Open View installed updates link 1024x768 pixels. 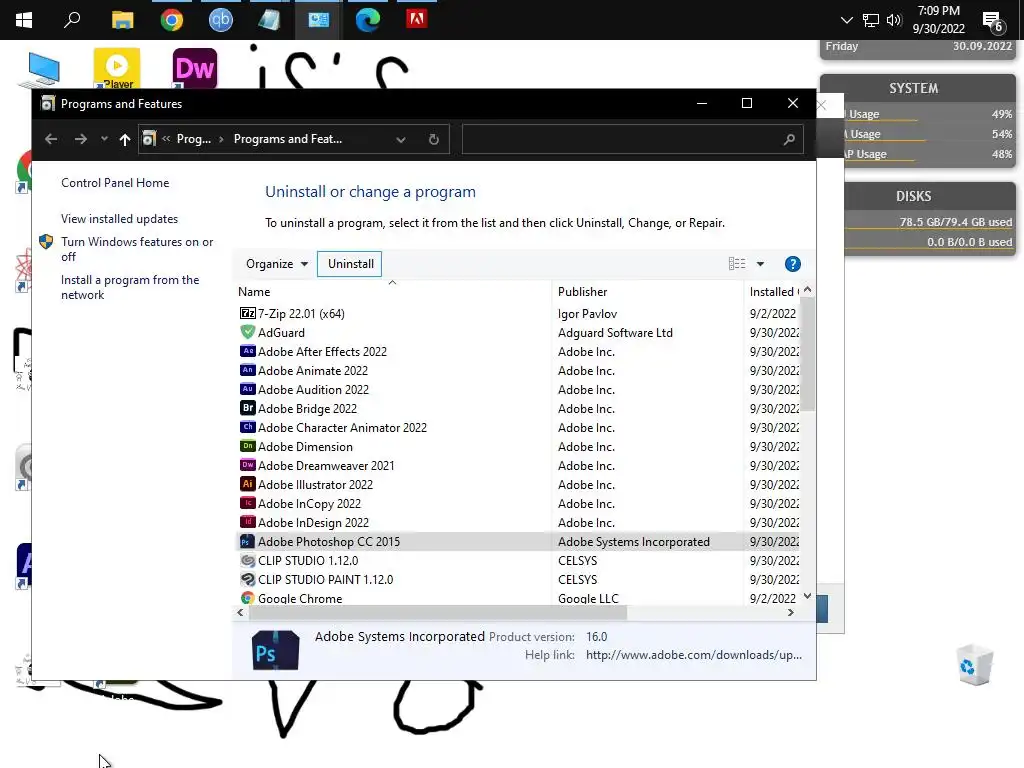pyautogui.click(x=120, y=219)
